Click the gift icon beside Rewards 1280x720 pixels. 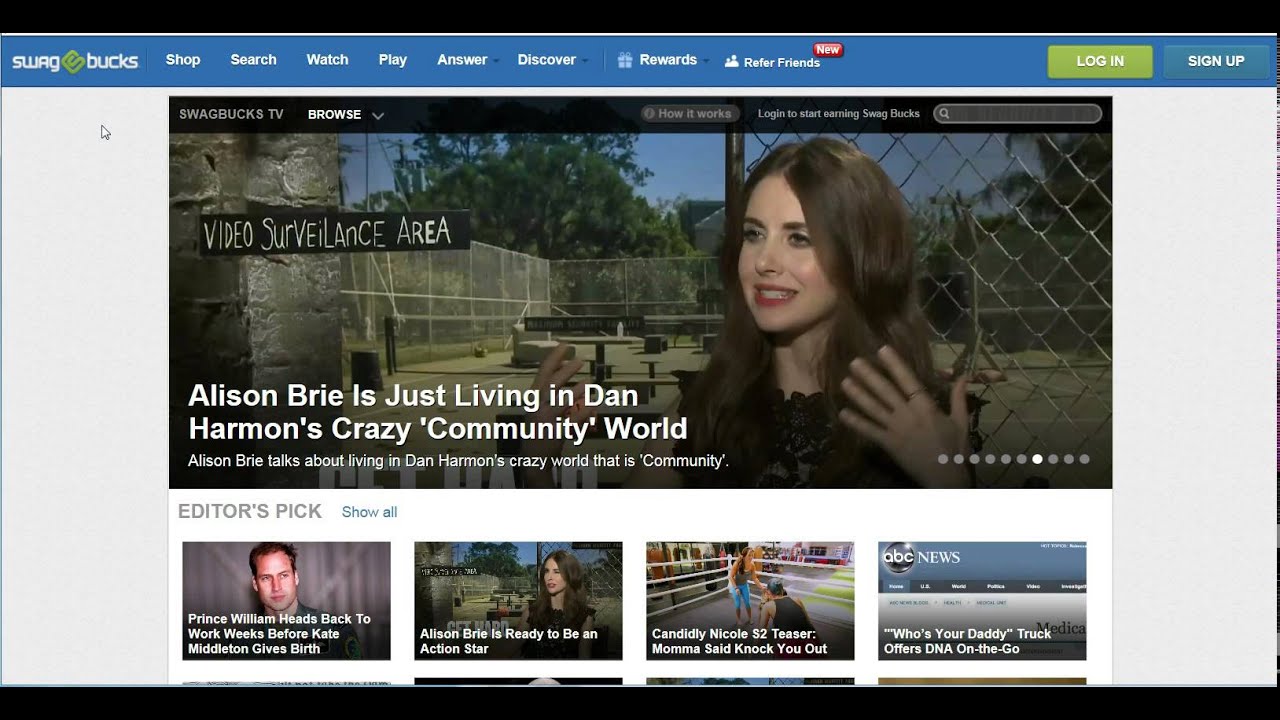click(x=625, y=60)
